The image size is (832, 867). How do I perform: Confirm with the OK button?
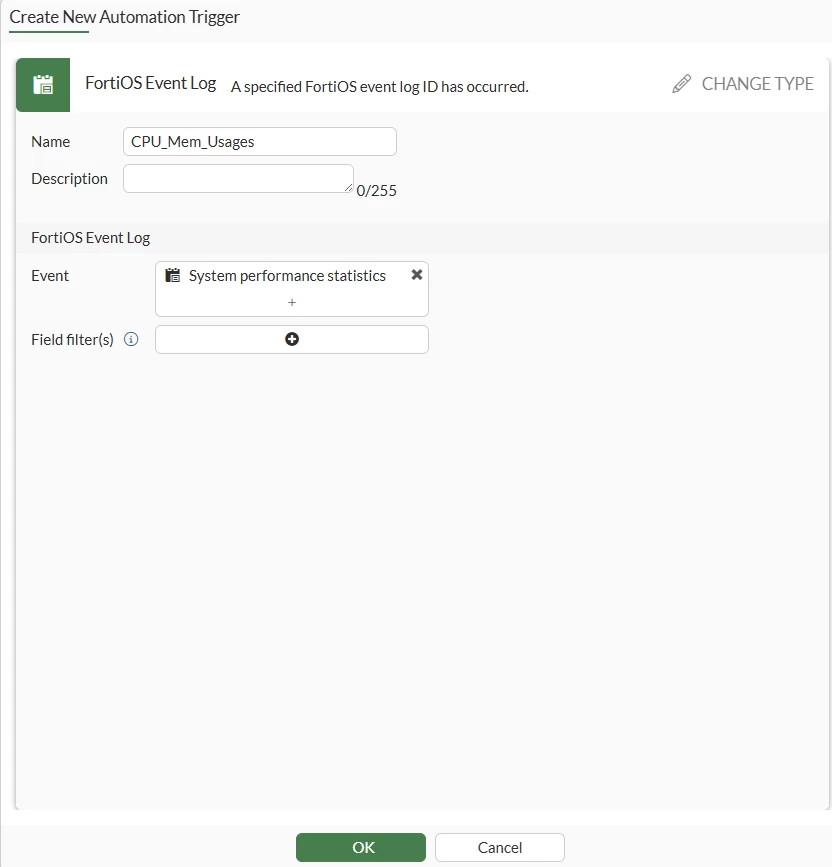pos(361,847)
